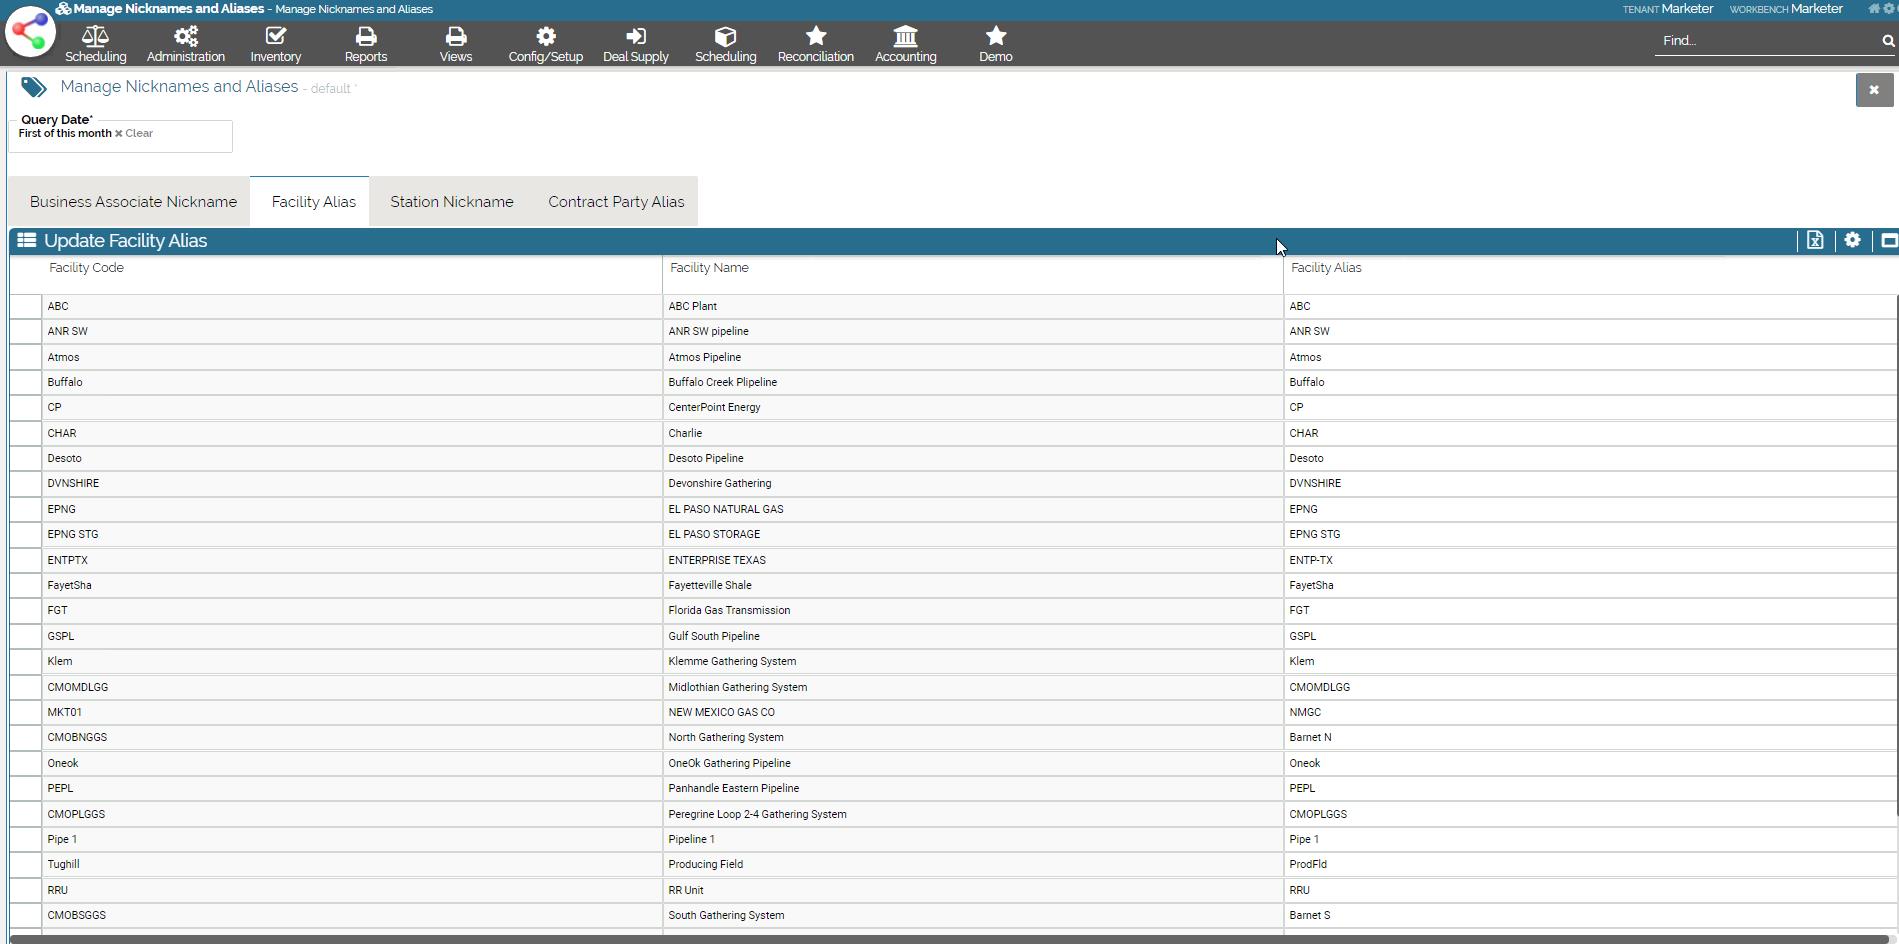Maximize the Update Facility Alias panel
Viewport: 1899px width, 944px height.
(x=1888, y=241)
